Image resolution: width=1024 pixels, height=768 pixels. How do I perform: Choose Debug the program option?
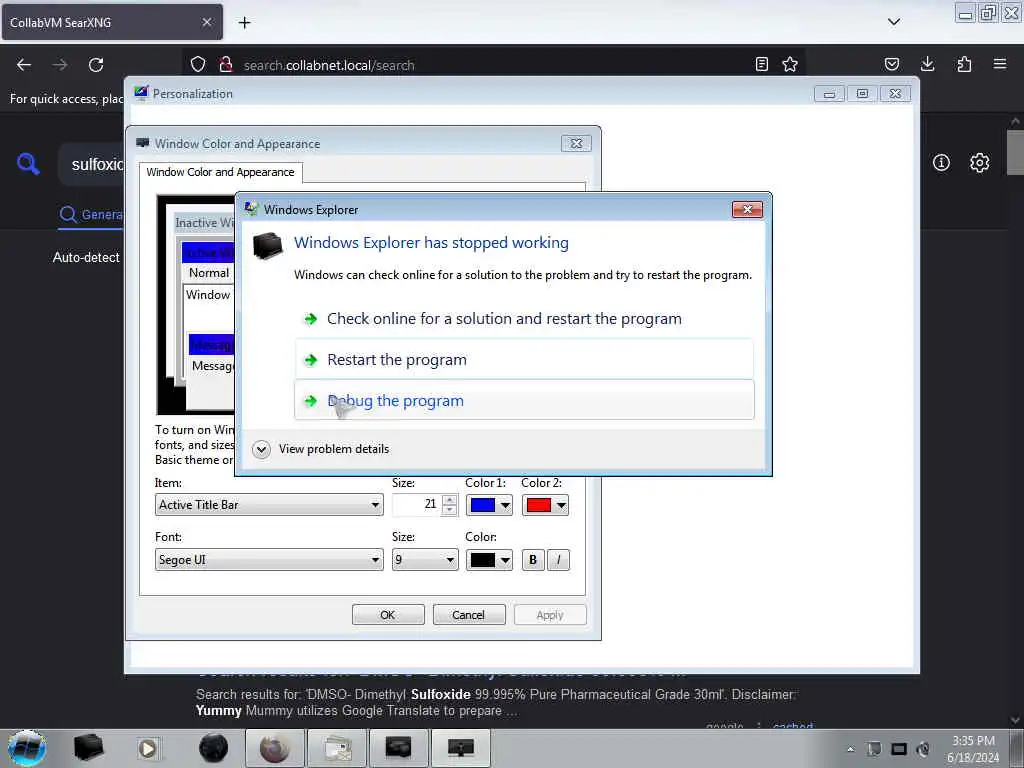524,400
